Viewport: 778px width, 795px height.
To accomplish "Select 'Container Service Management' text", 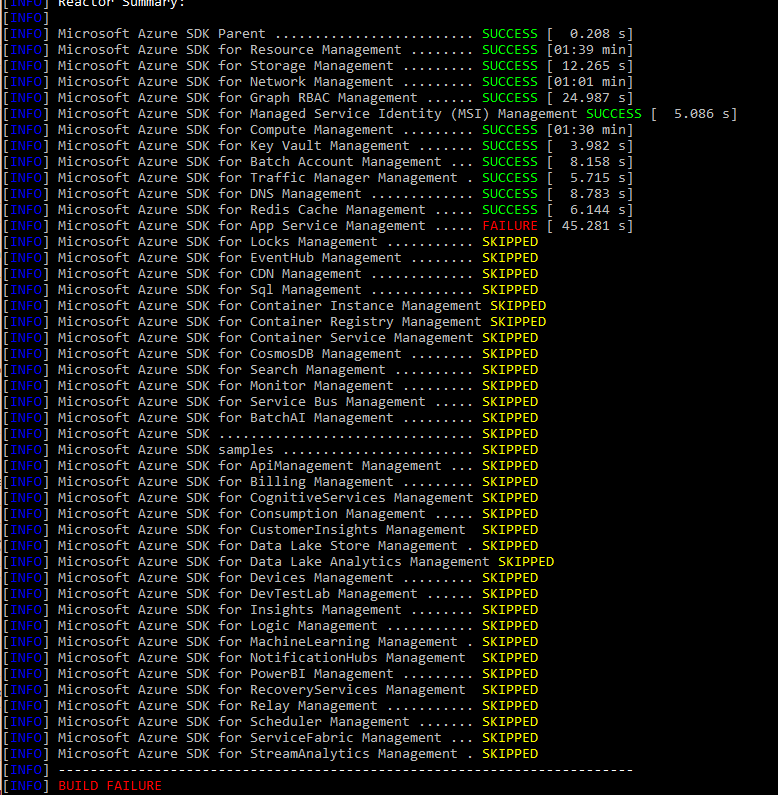I will pos(361,338).
